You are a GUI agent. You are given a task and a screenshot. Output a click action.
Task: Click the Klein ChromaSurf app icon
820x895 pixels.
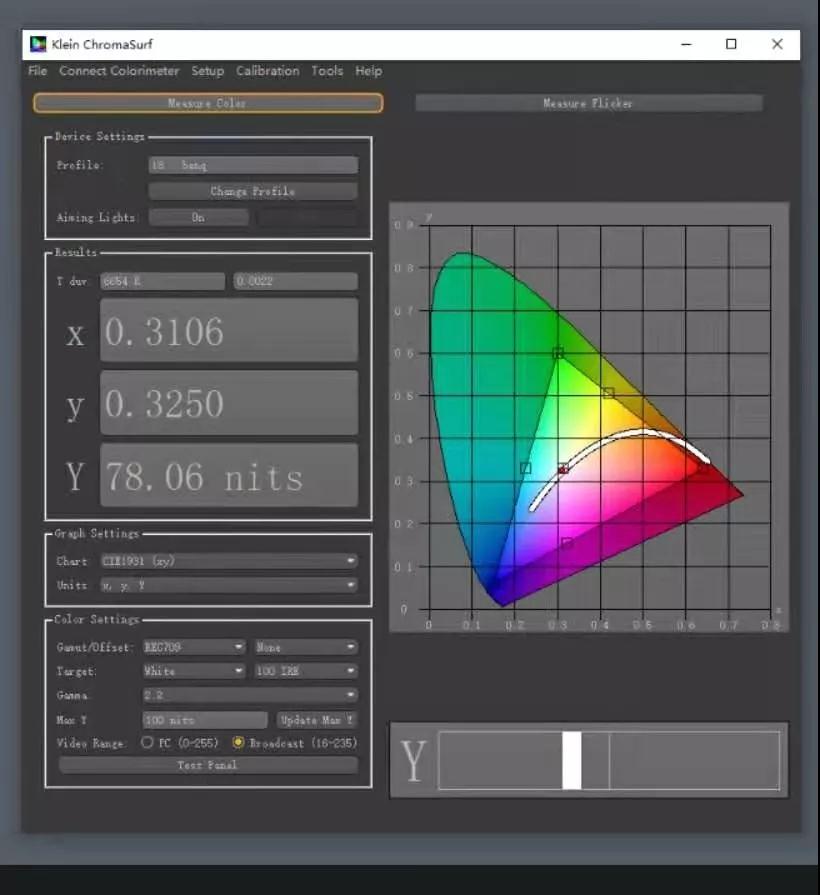point(38,44)
